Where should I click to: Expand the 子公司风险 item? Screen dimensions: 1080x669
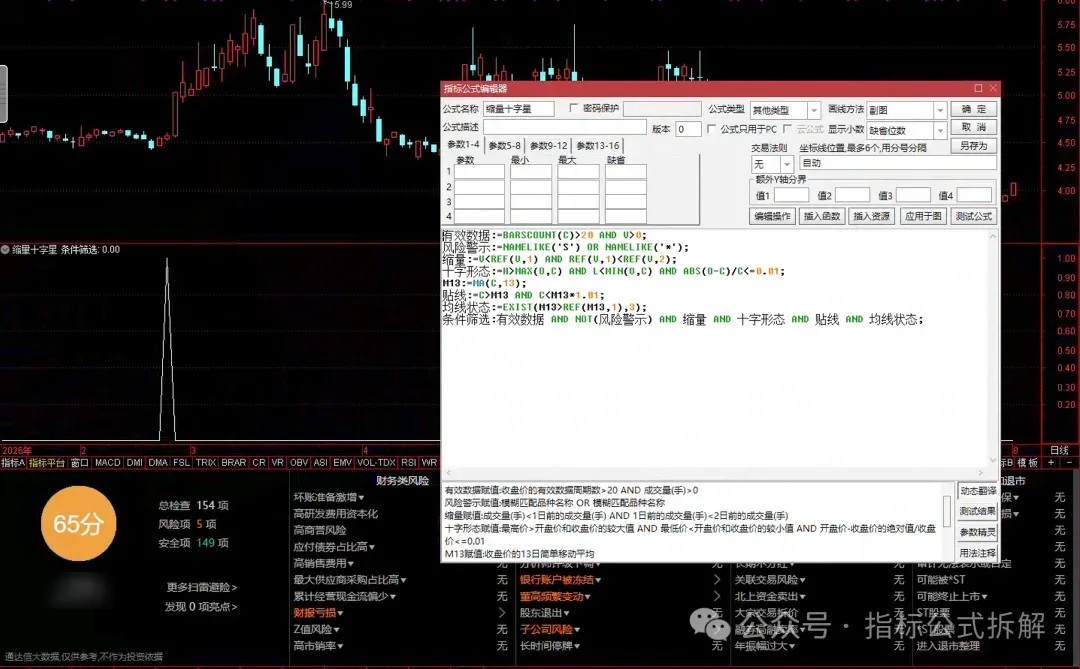pyautogui.click(x=549, y=629)
